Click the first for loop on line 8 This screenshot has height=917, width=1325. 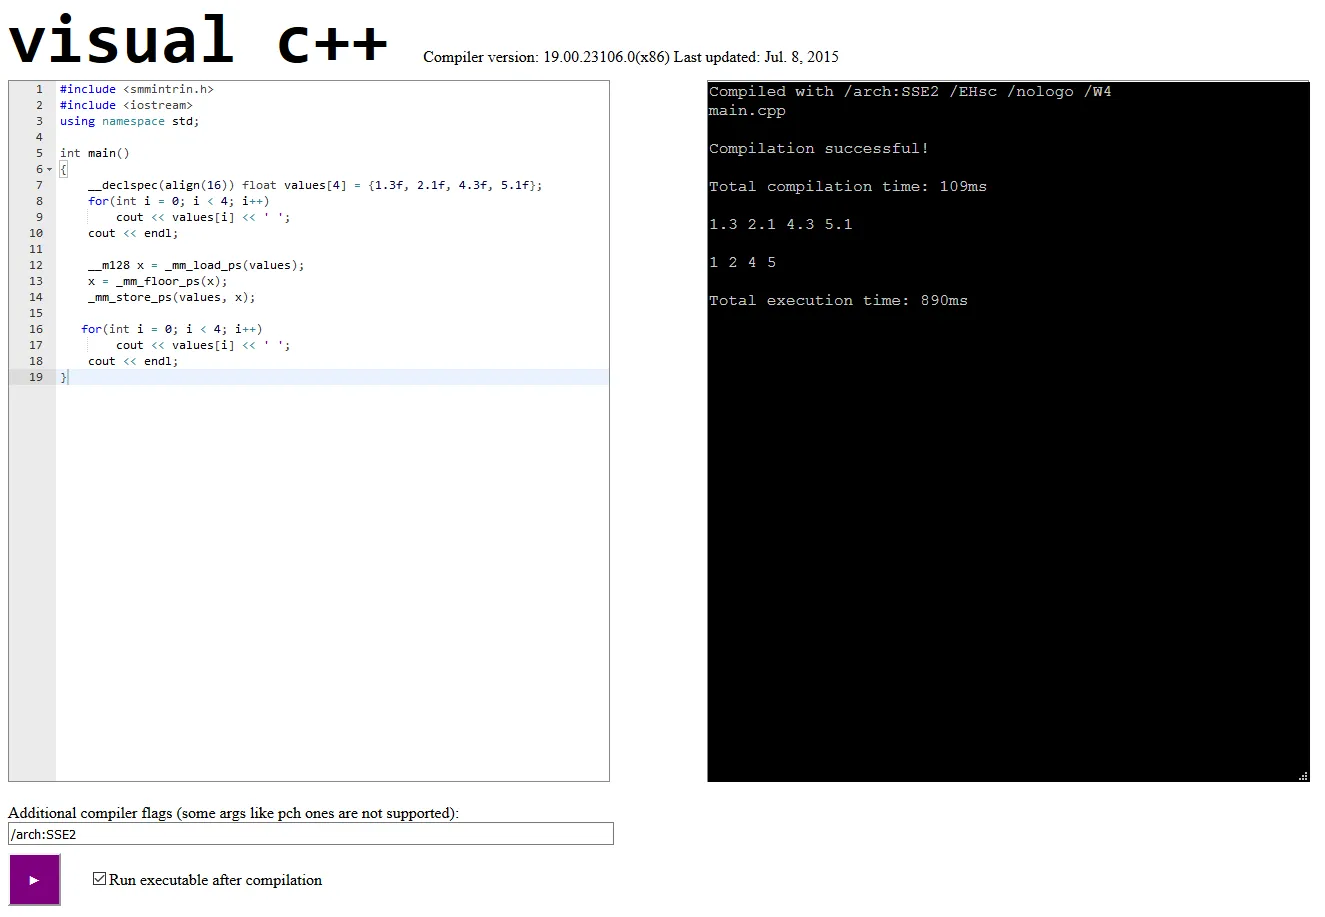pos(179,201)
